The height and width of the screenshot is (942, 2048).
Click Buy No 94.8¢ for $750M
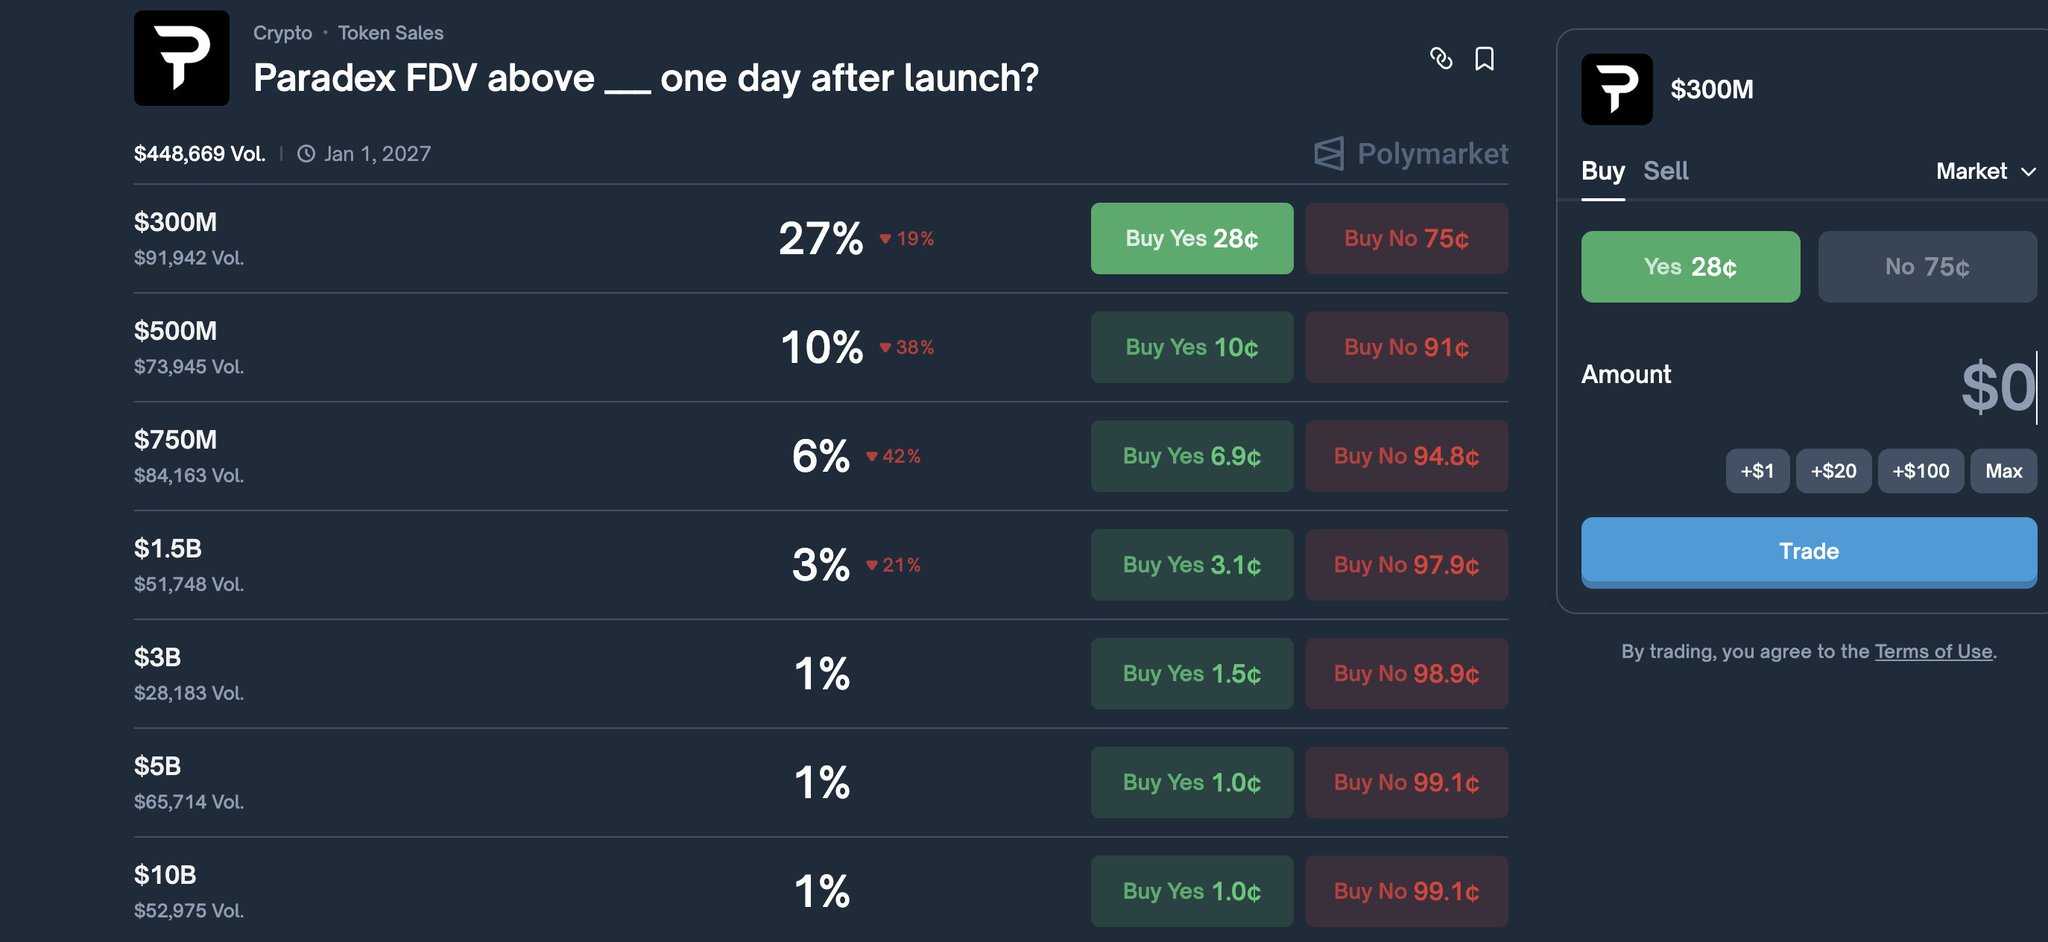[x=1406, y=456]
